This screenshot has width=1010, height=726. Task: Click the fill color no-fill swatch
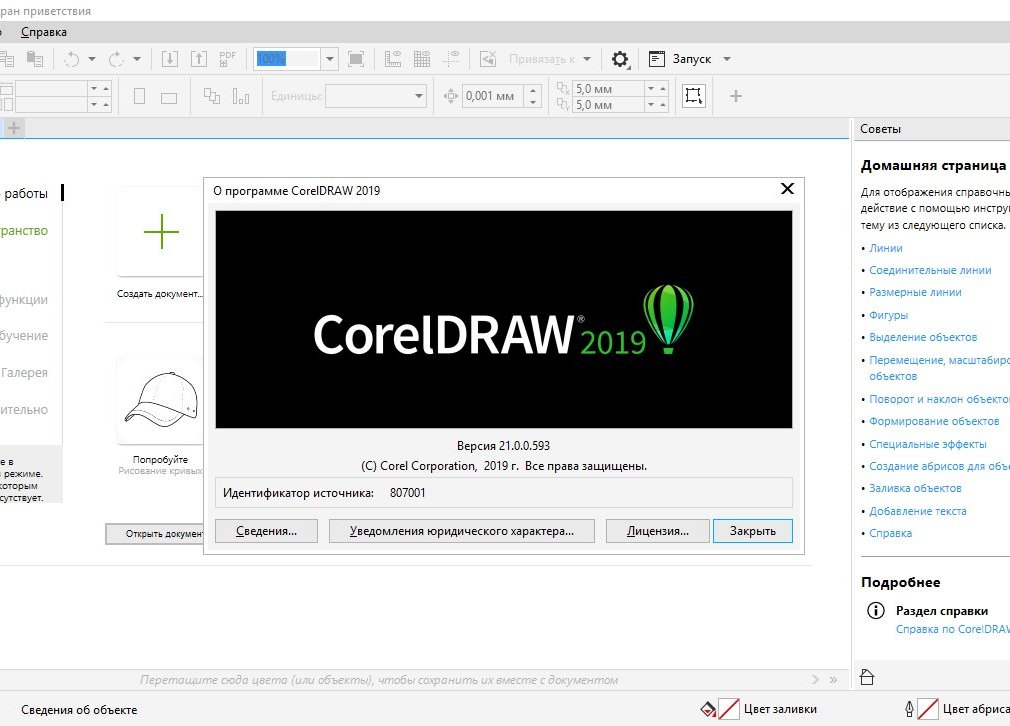[x=729, y=709]
